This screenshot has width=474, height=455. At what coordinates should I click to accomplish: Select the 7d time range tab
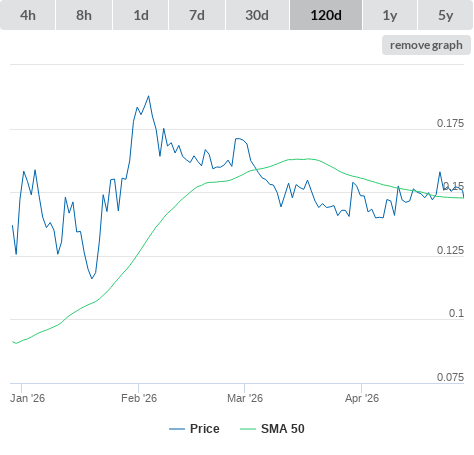click(197, 15)
